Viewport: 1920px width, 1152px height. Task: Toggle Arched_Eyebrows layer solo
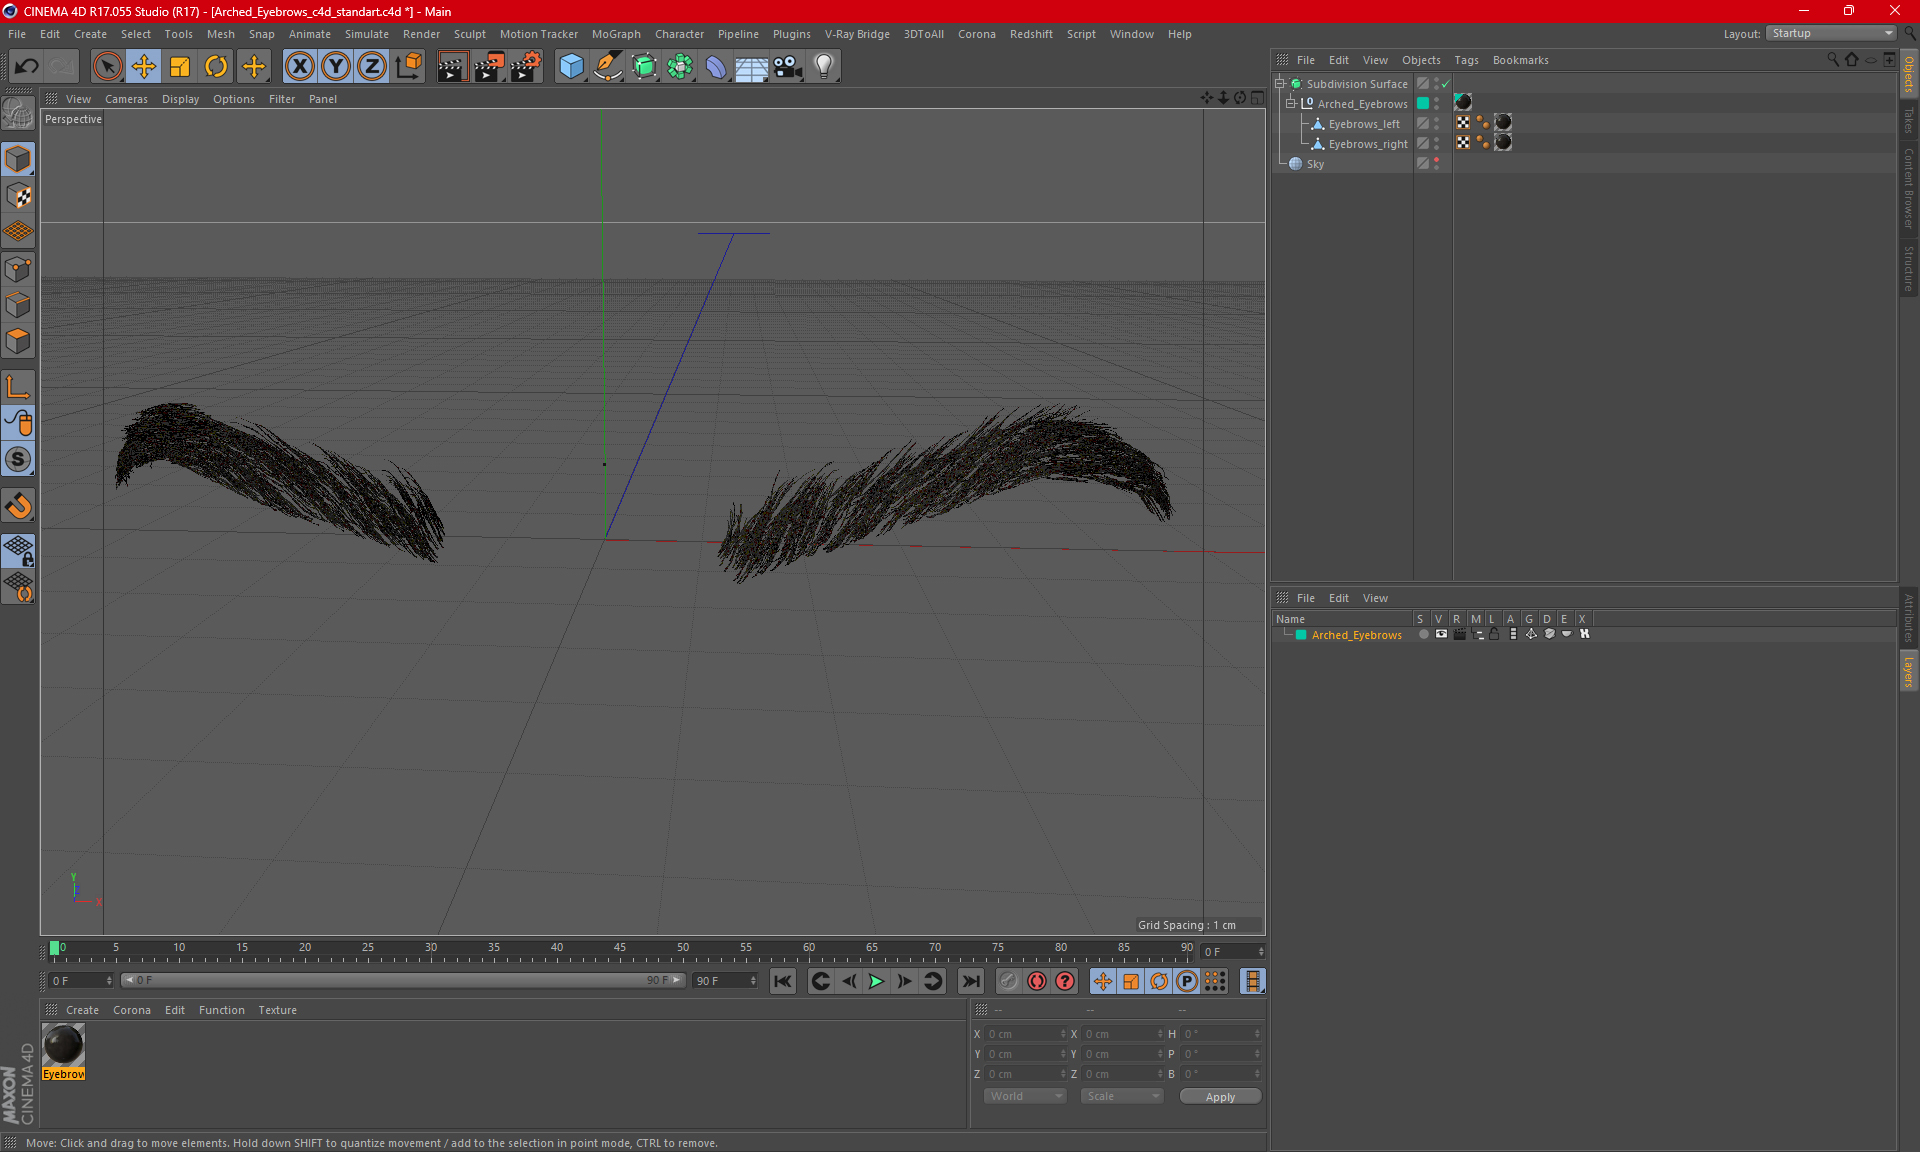[1423, 634]
